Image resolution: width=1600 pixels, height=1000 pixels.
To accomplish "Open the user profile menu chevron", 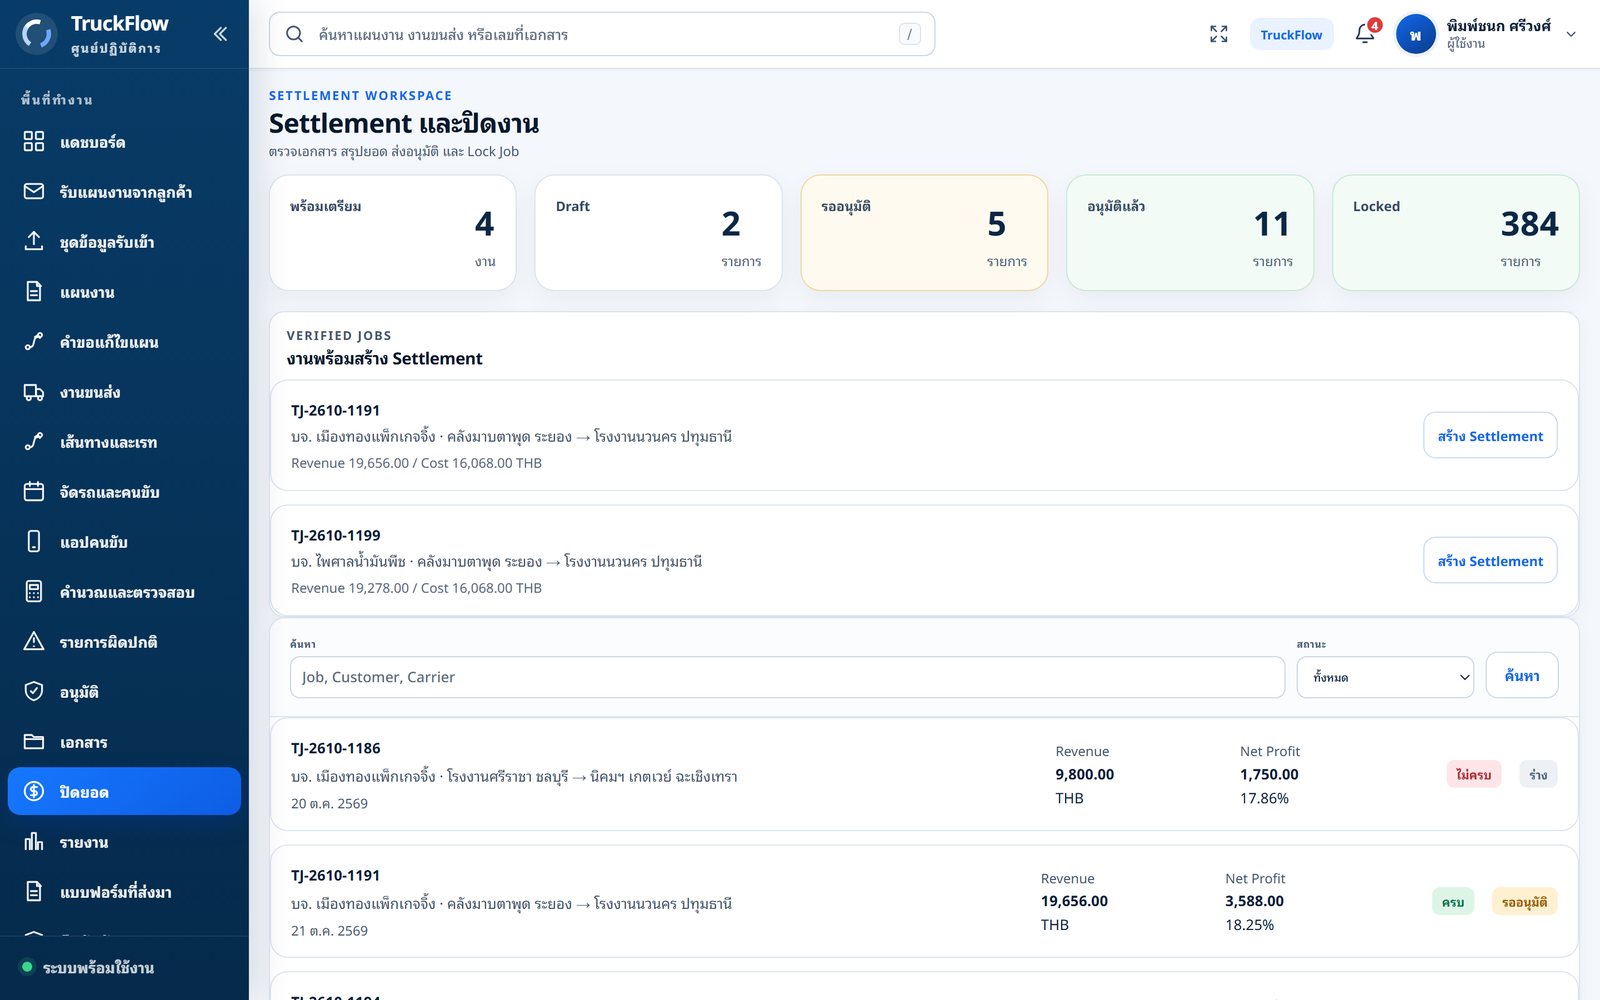I will click(x=1571, y=34).
